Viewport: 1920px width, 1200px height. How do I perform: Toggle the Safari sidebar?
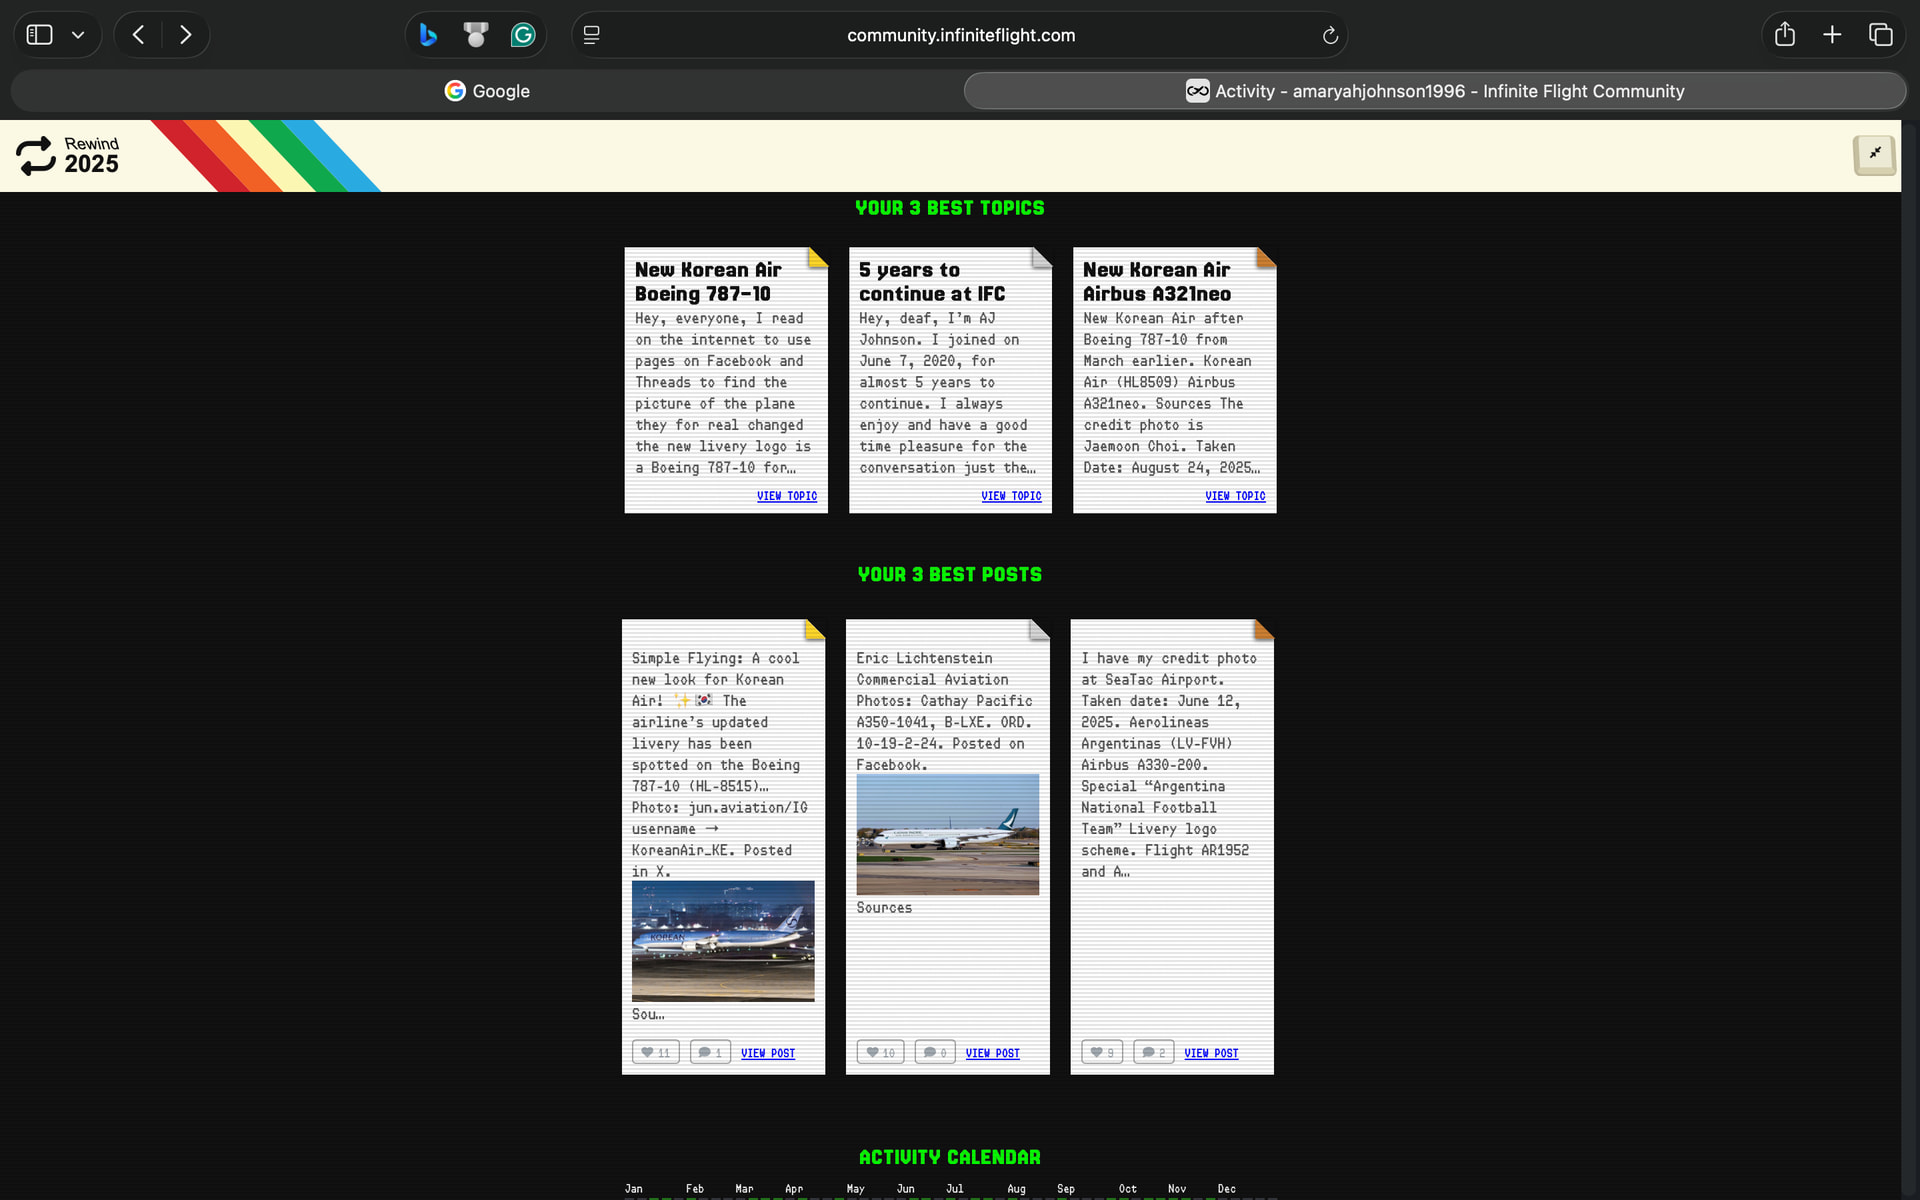[x=40, y=35]
